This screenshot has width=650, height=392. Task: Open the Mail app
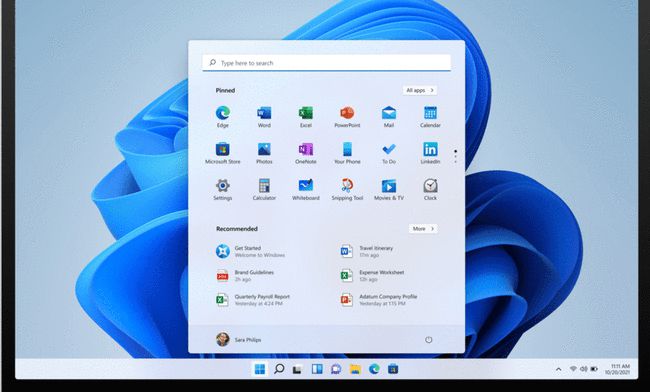click(389, 116)
